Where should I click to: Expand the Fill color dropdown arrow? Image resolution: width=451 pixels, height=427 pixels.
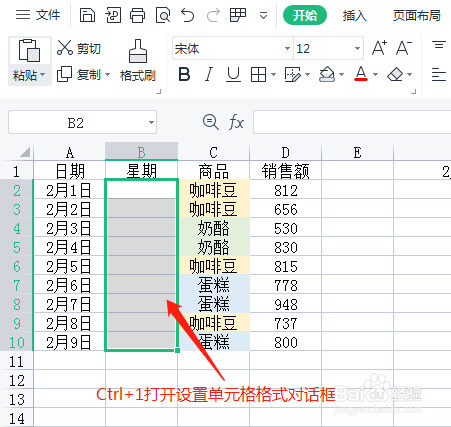341,74
